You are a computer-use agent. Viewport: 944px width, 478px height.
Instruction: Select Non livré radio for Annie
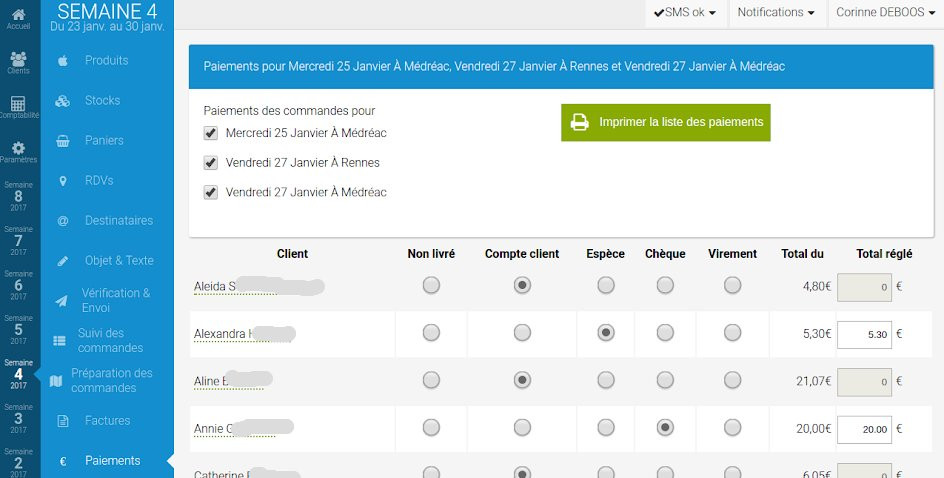pyautogui.click(x=431, y=428)
